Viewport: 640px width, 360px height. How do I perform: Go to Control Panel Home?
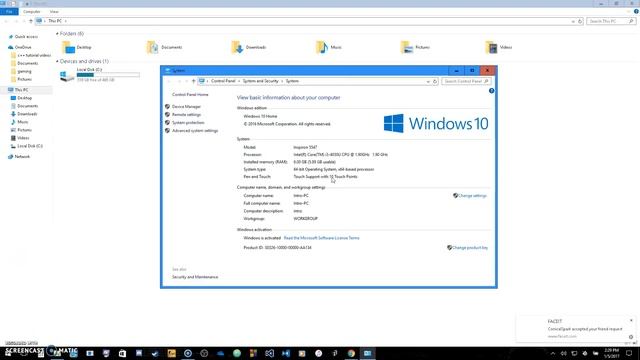(x=190, y=94)
